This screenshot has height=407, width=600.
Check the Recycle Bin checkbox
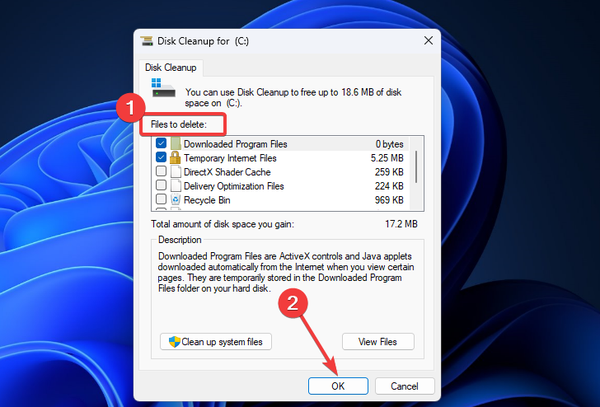[x=161, y=199]
